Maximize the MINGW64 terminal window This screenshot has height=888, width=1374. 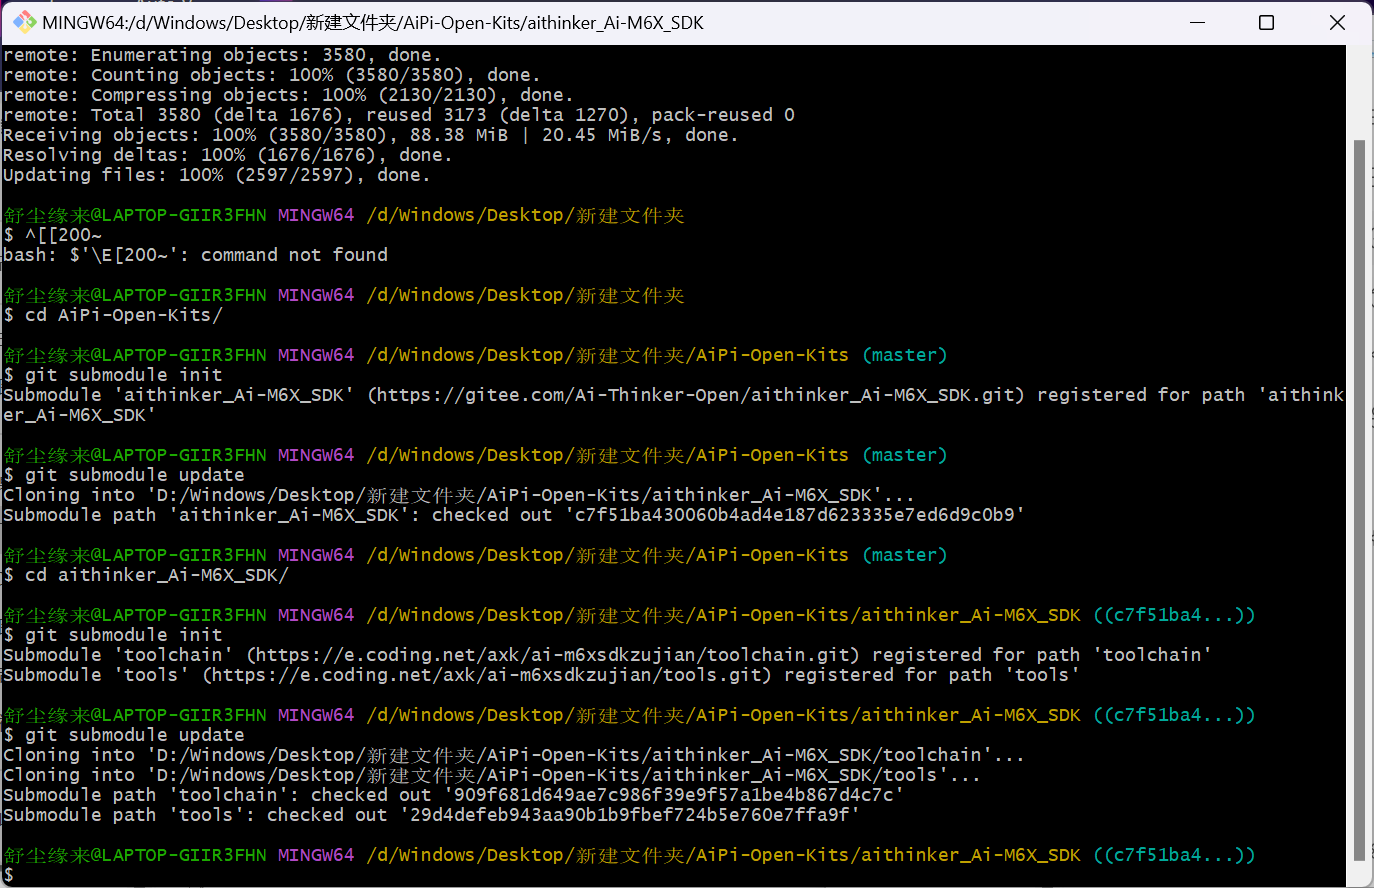point(1266,22)
